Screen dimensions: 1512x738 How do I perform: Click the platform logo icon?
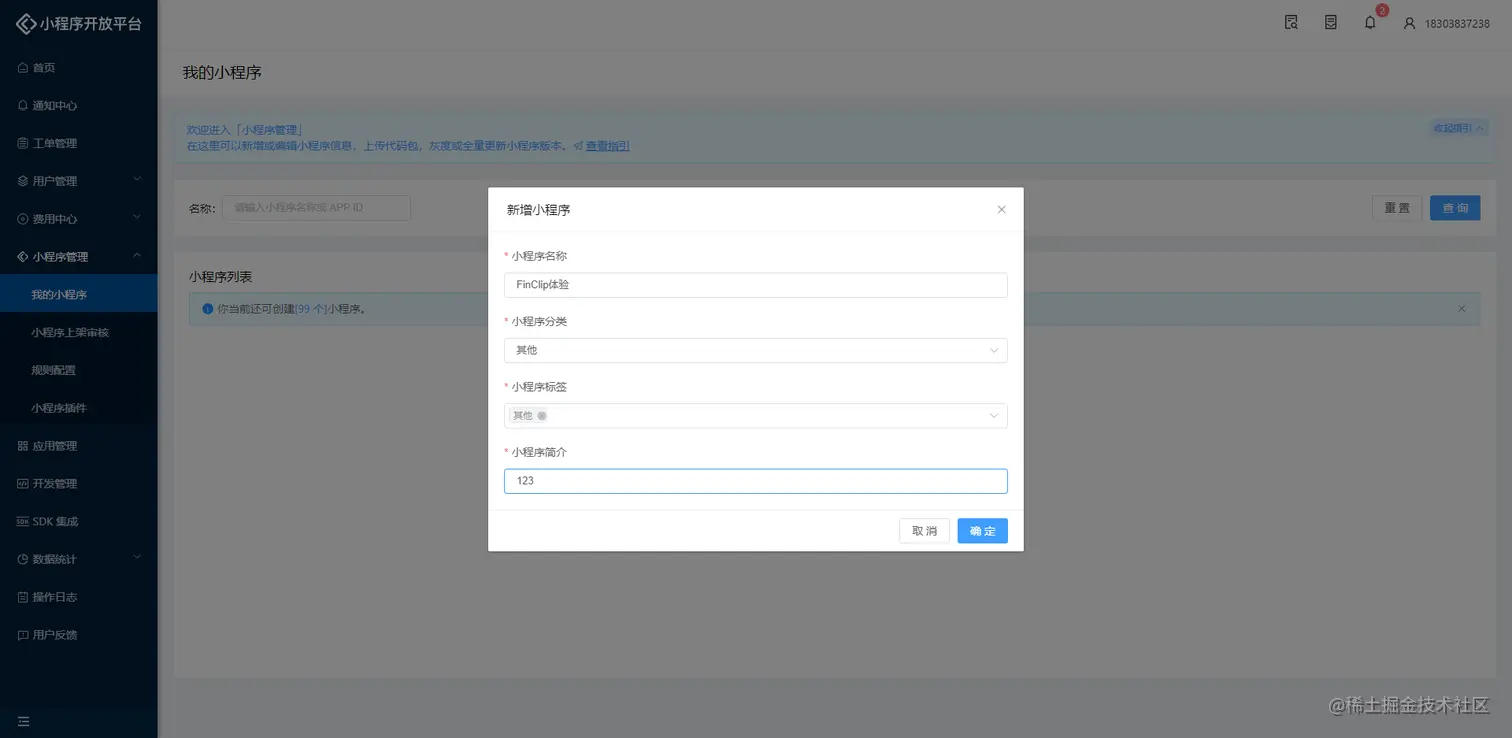point(25,23)
